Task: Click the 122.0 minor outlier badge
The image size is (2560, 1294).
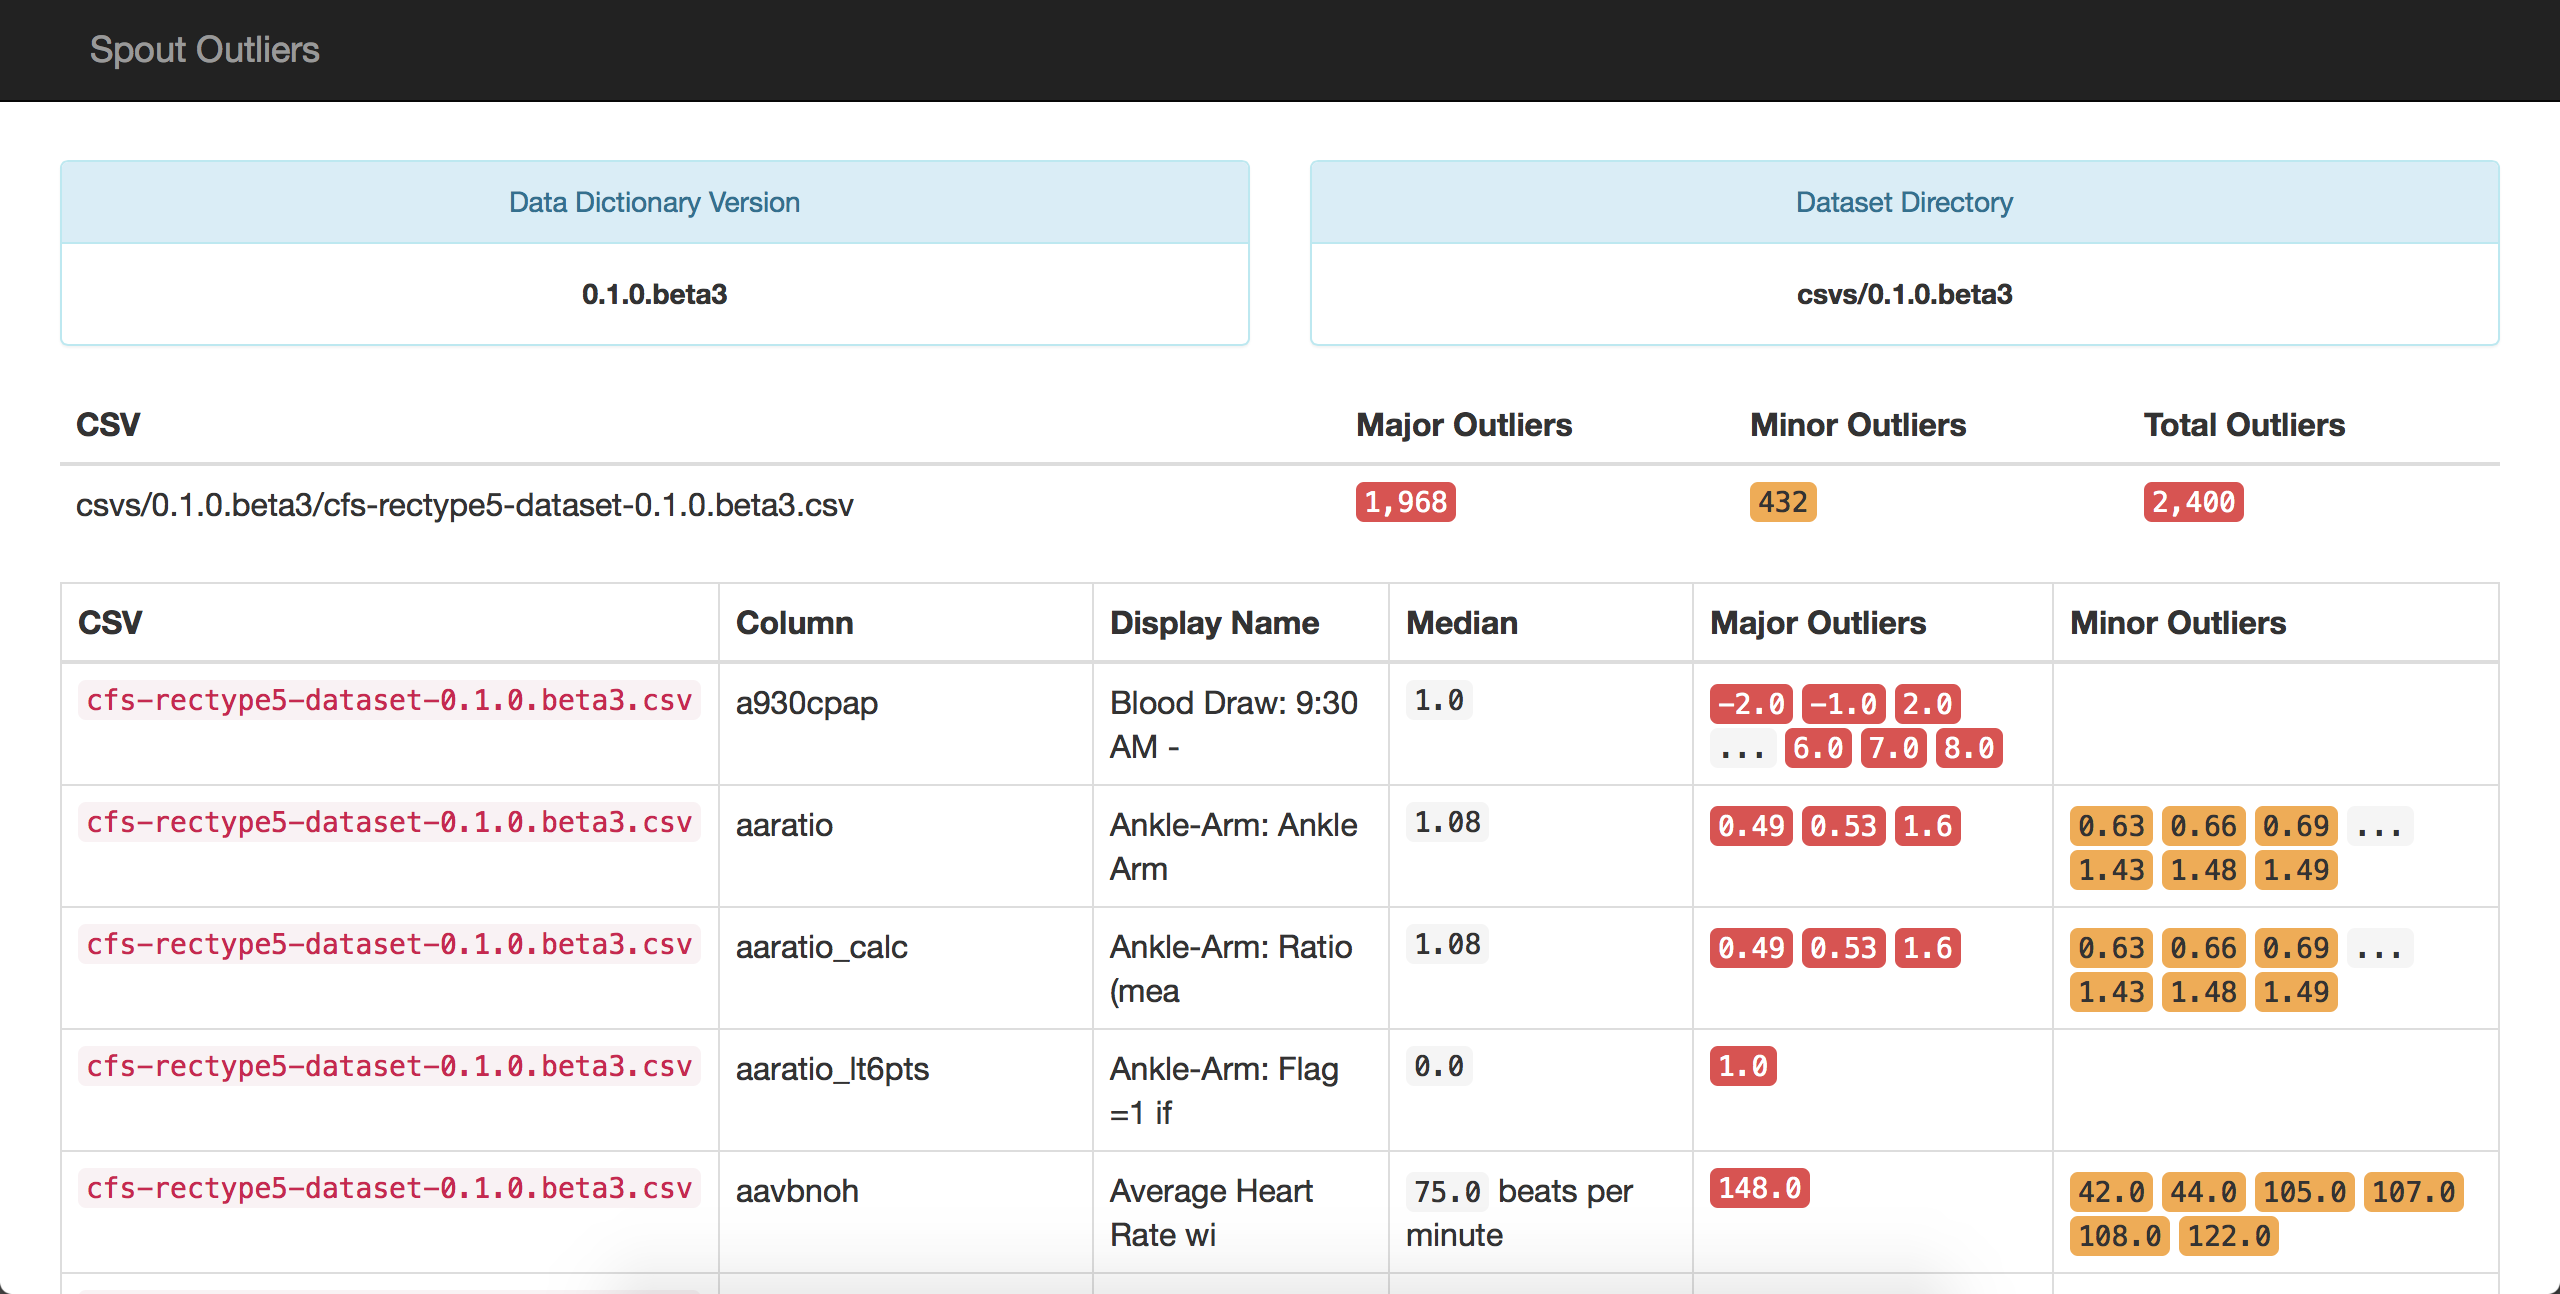Action: pos(2228,1236)
